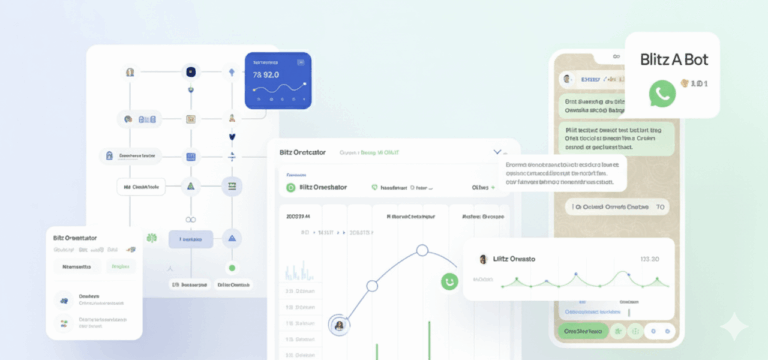Viewport: 768px width, 360px height.
Task: Expand the Olites plus option in the Orchestrator row
Action: [x=483, y=188]
